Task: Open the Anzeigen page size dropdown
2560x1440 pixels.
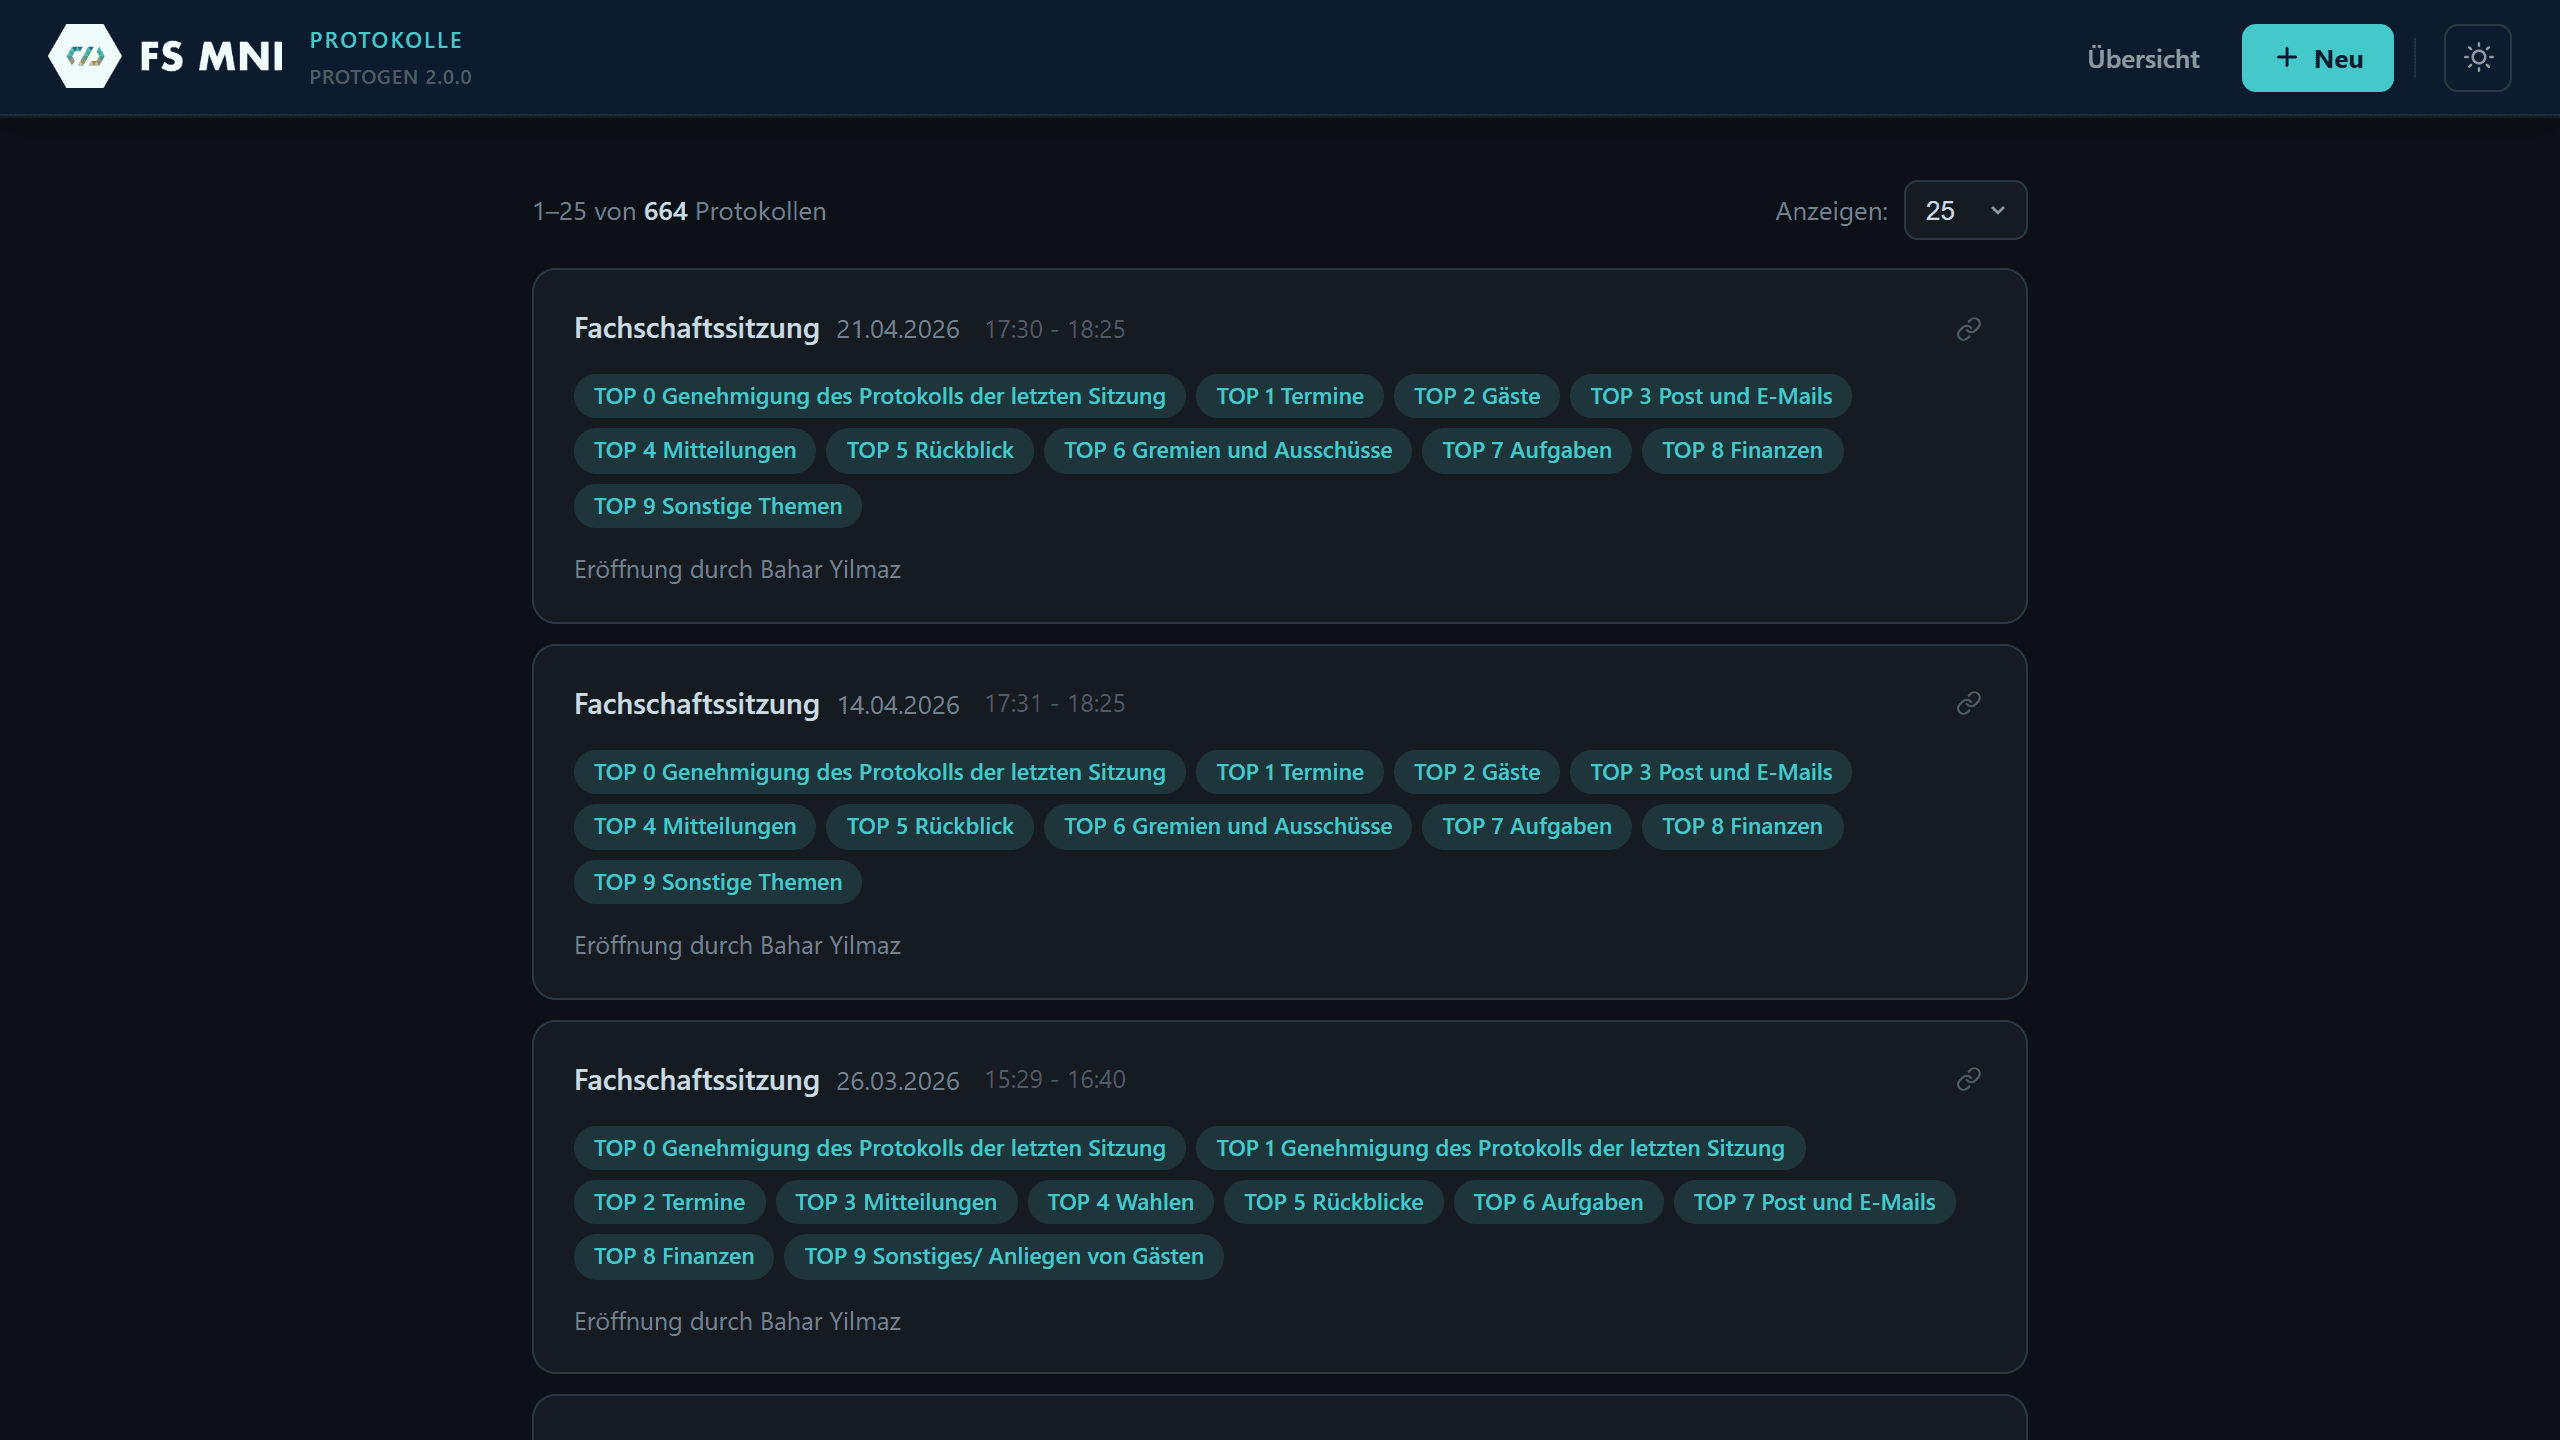Action: (x=1964, y=210)
